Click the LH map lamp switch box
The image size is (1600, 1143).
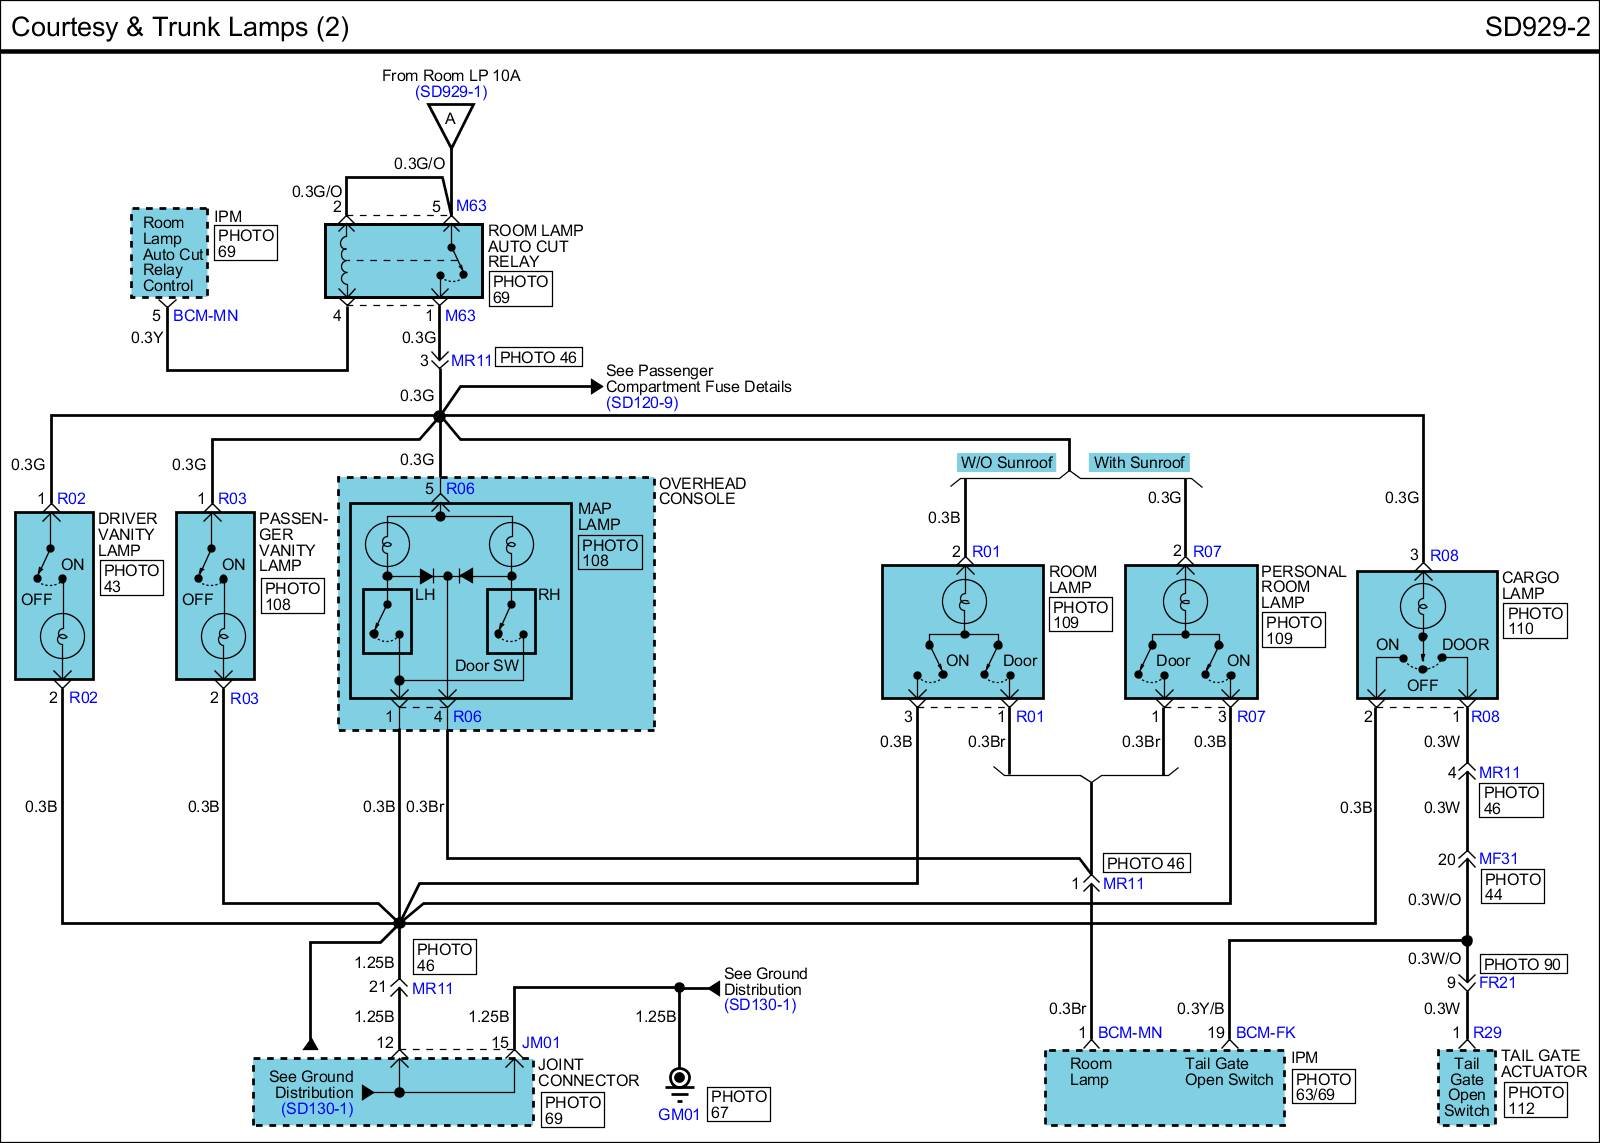pos(387,622)
